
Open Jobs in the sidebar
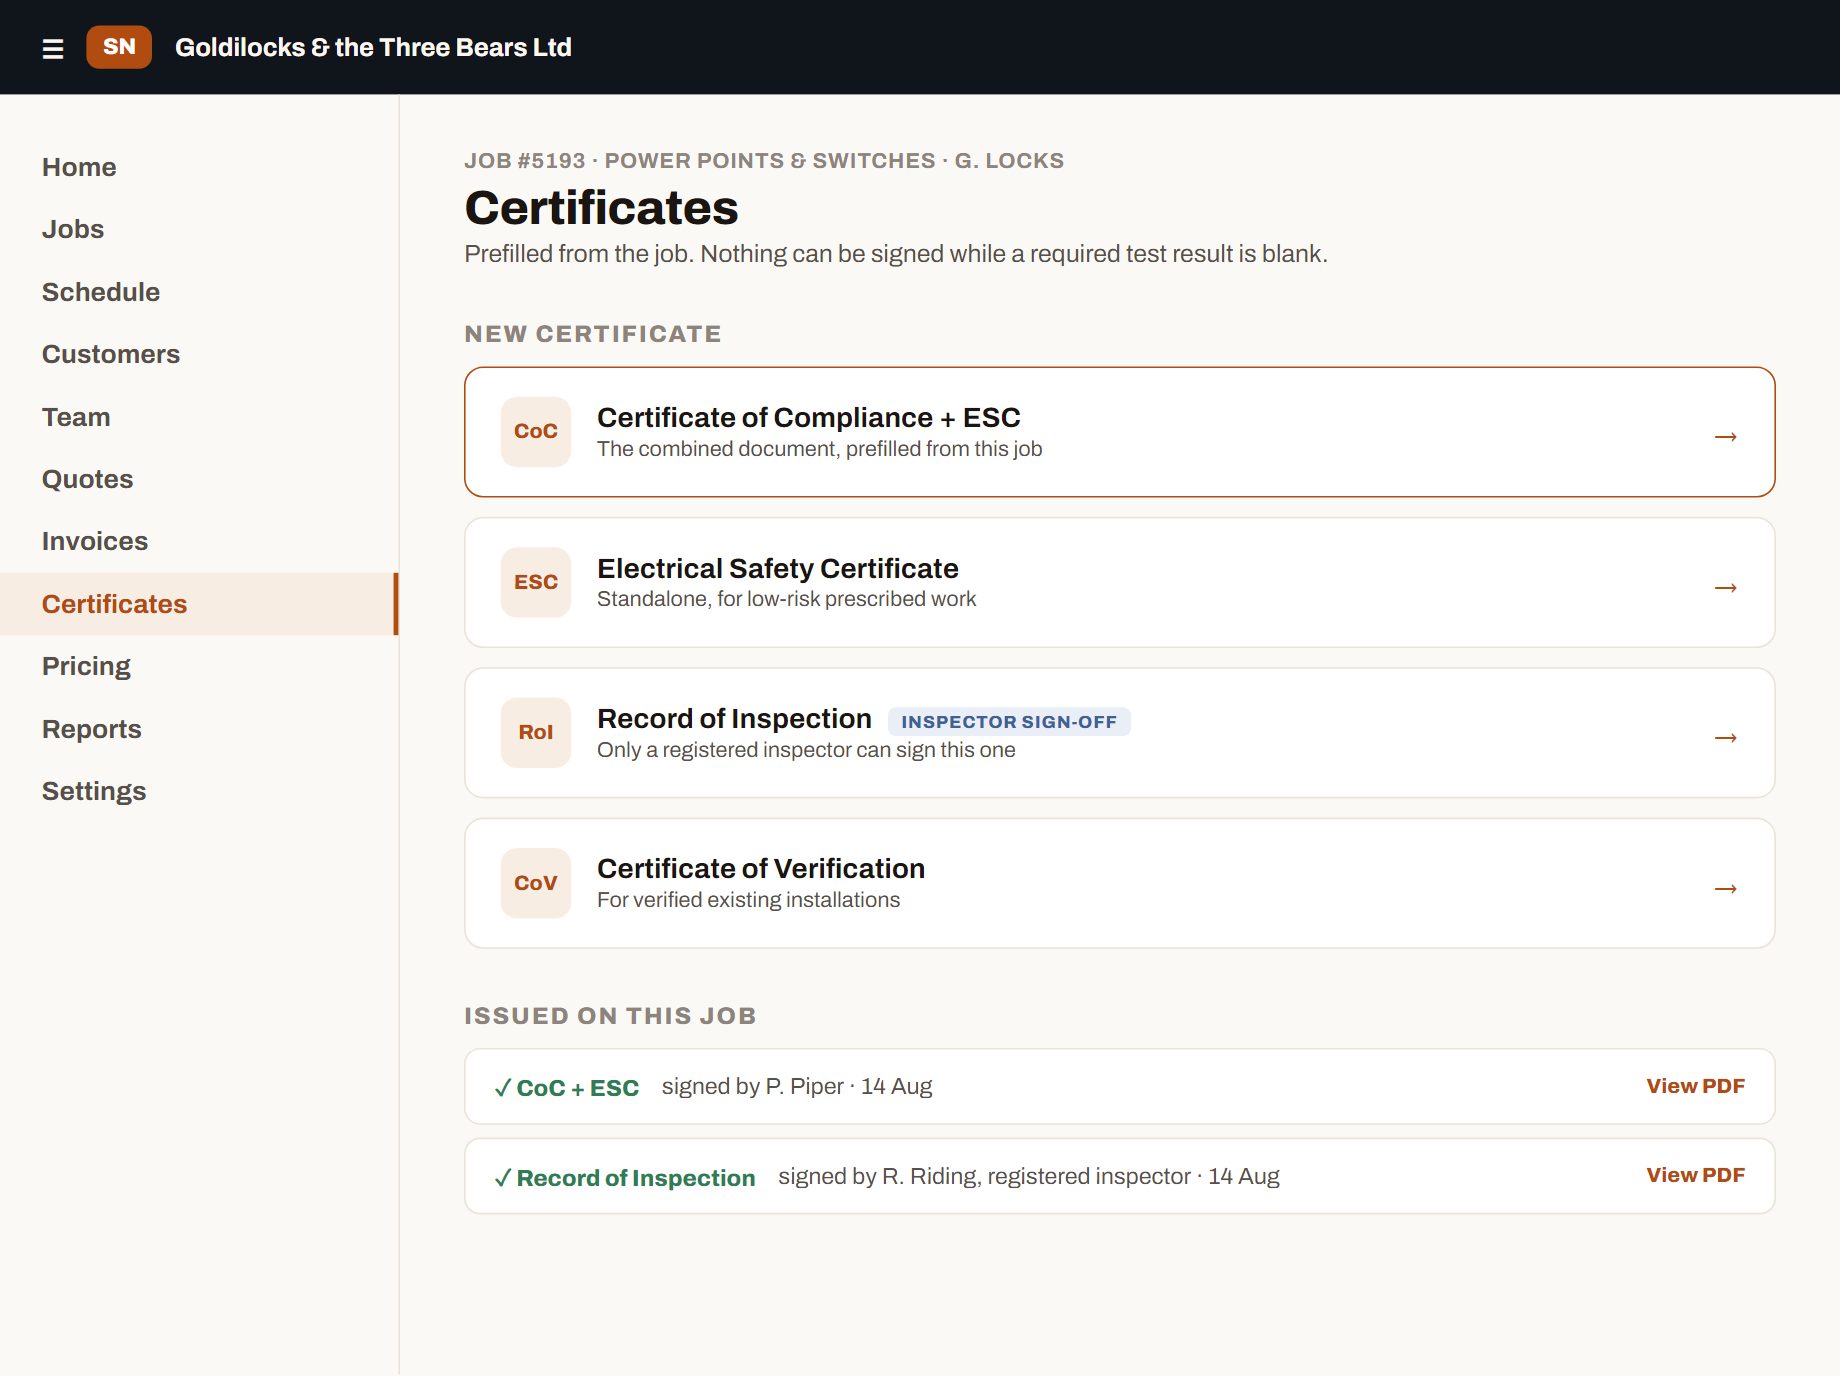pos(199,229)
